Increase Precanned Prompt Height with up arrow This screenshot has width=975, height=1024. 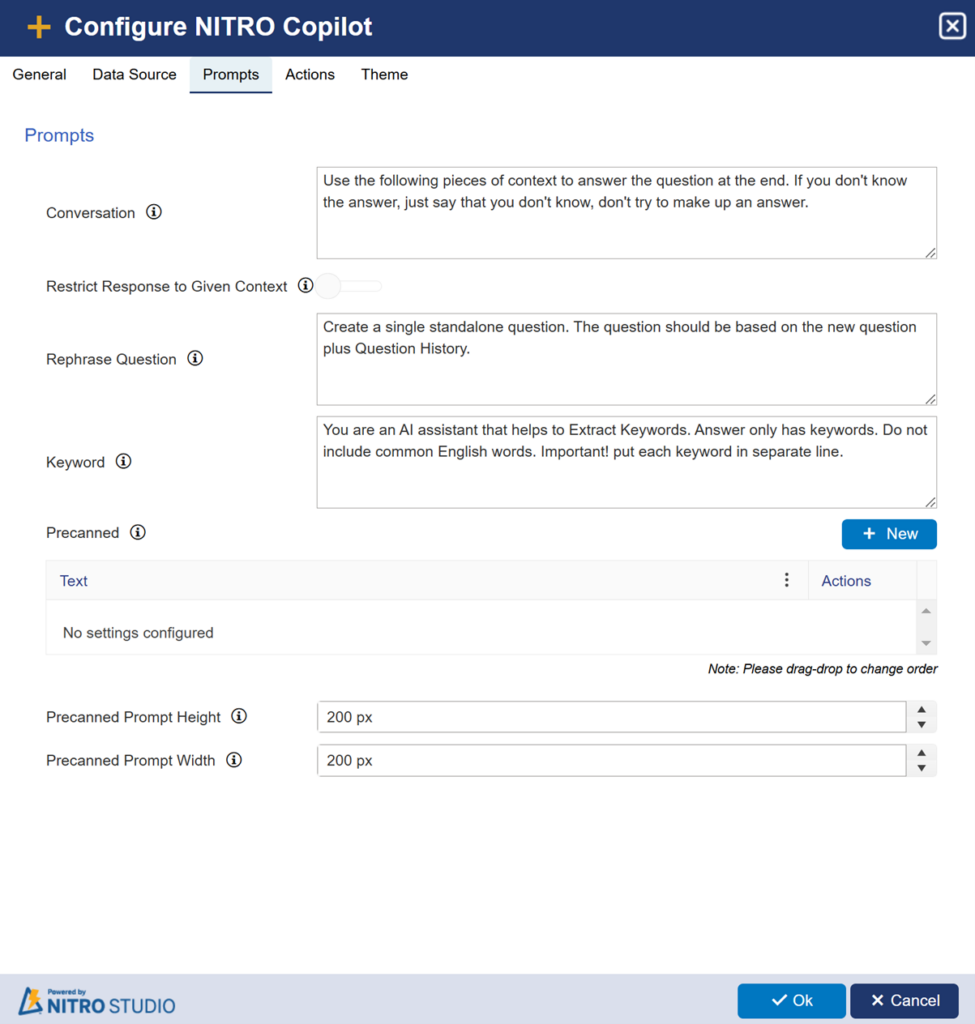(x=921, y=710)
